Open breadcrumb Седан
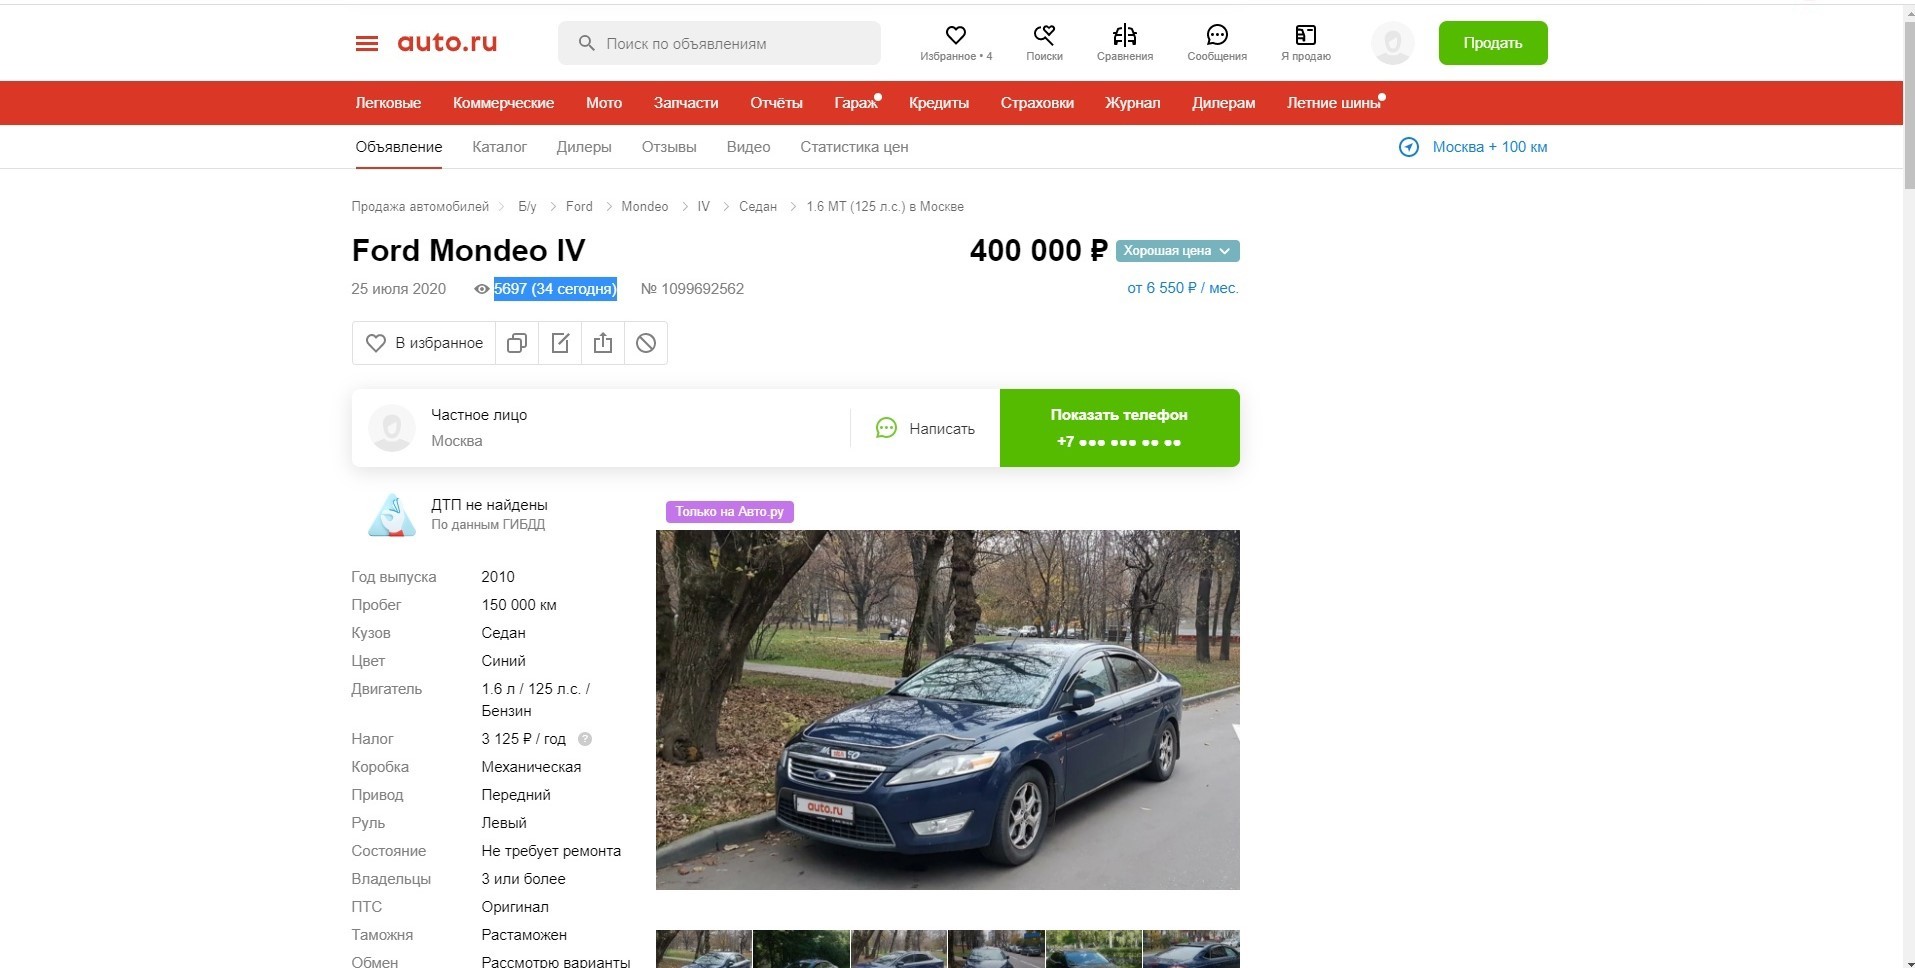 coord(758,207)
